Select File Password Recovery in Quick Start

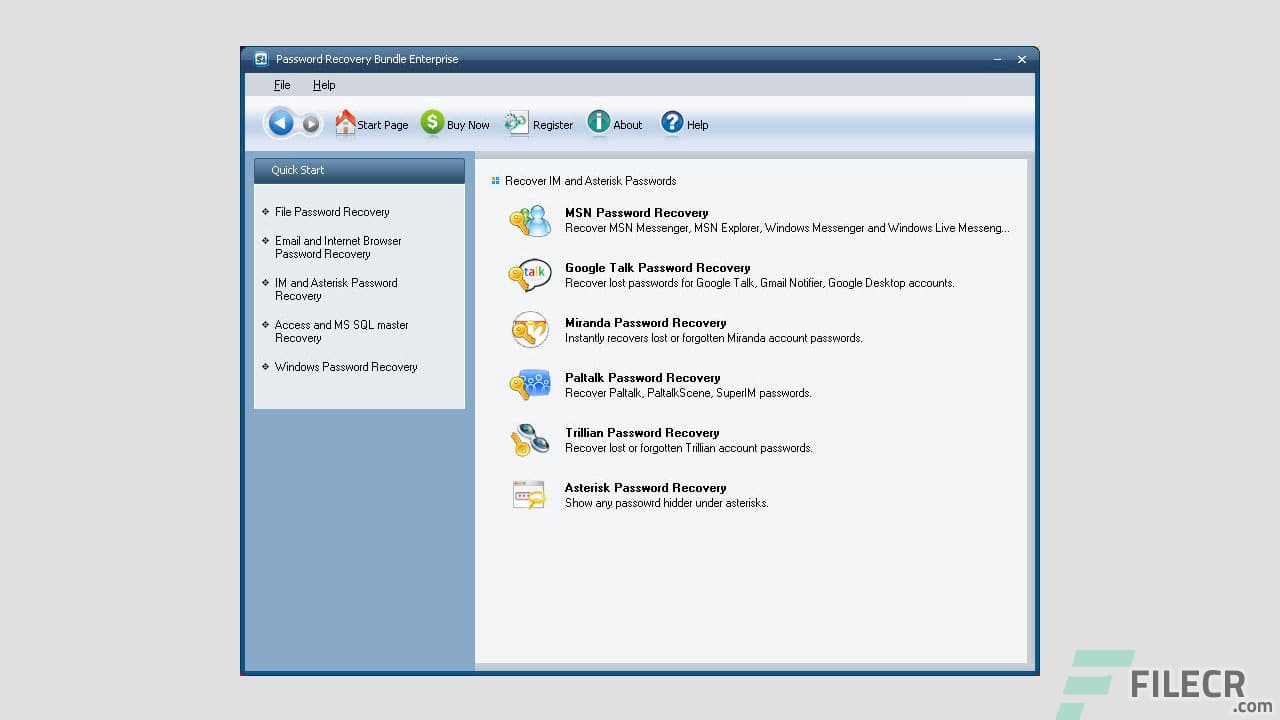pyautogui.click(x=331, y=211)
